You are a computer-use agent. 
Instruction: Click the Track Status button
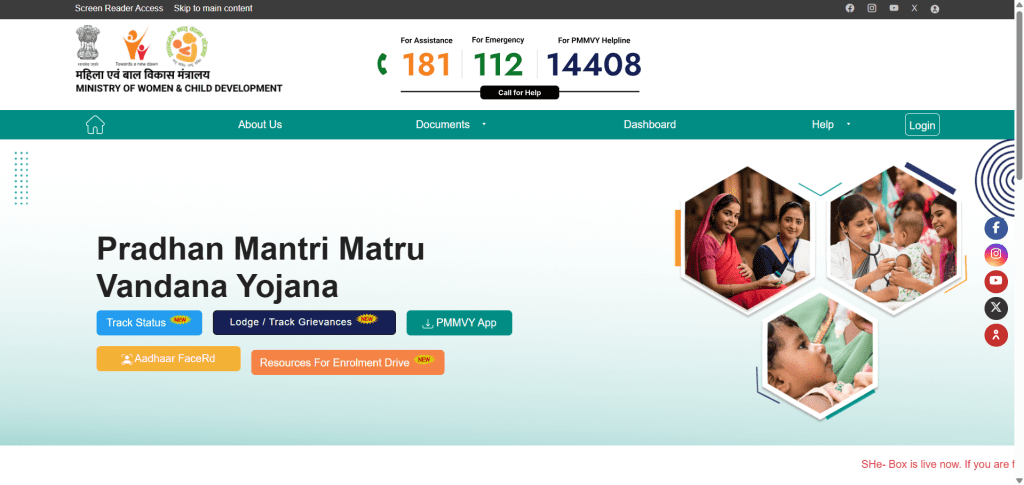tap(150, 322)
